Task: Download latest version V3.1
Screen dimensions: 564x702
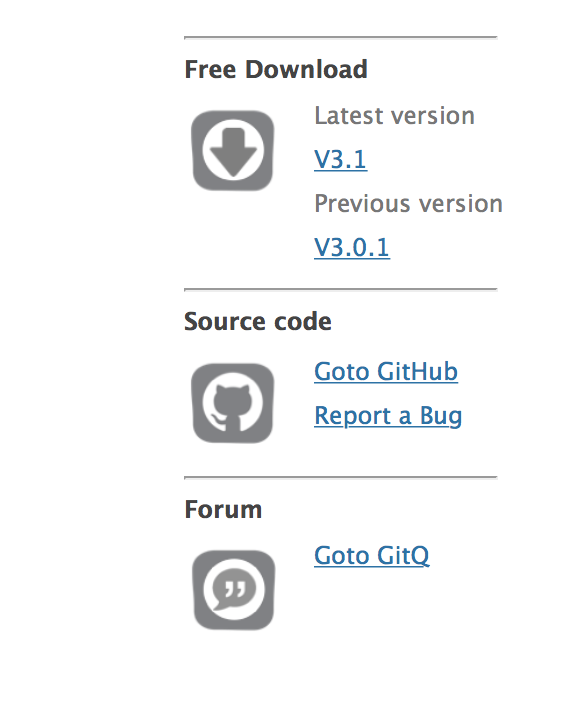Action: tap(341, 159)
